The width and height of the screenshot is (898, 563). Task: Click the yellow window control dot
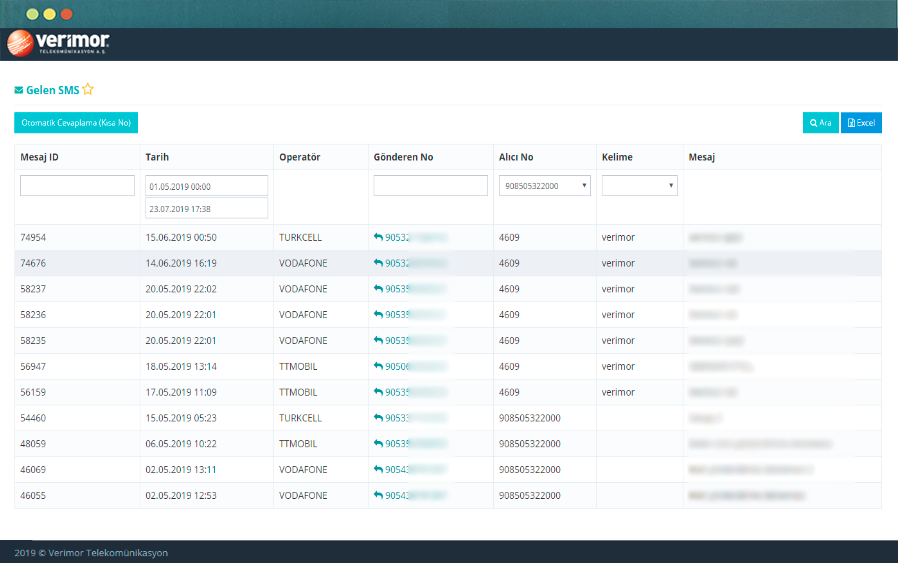pos(50,14)
